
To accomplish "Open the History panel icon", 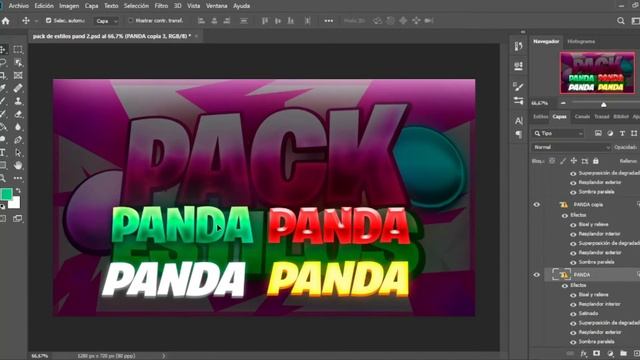I will [x=518, y=47].
